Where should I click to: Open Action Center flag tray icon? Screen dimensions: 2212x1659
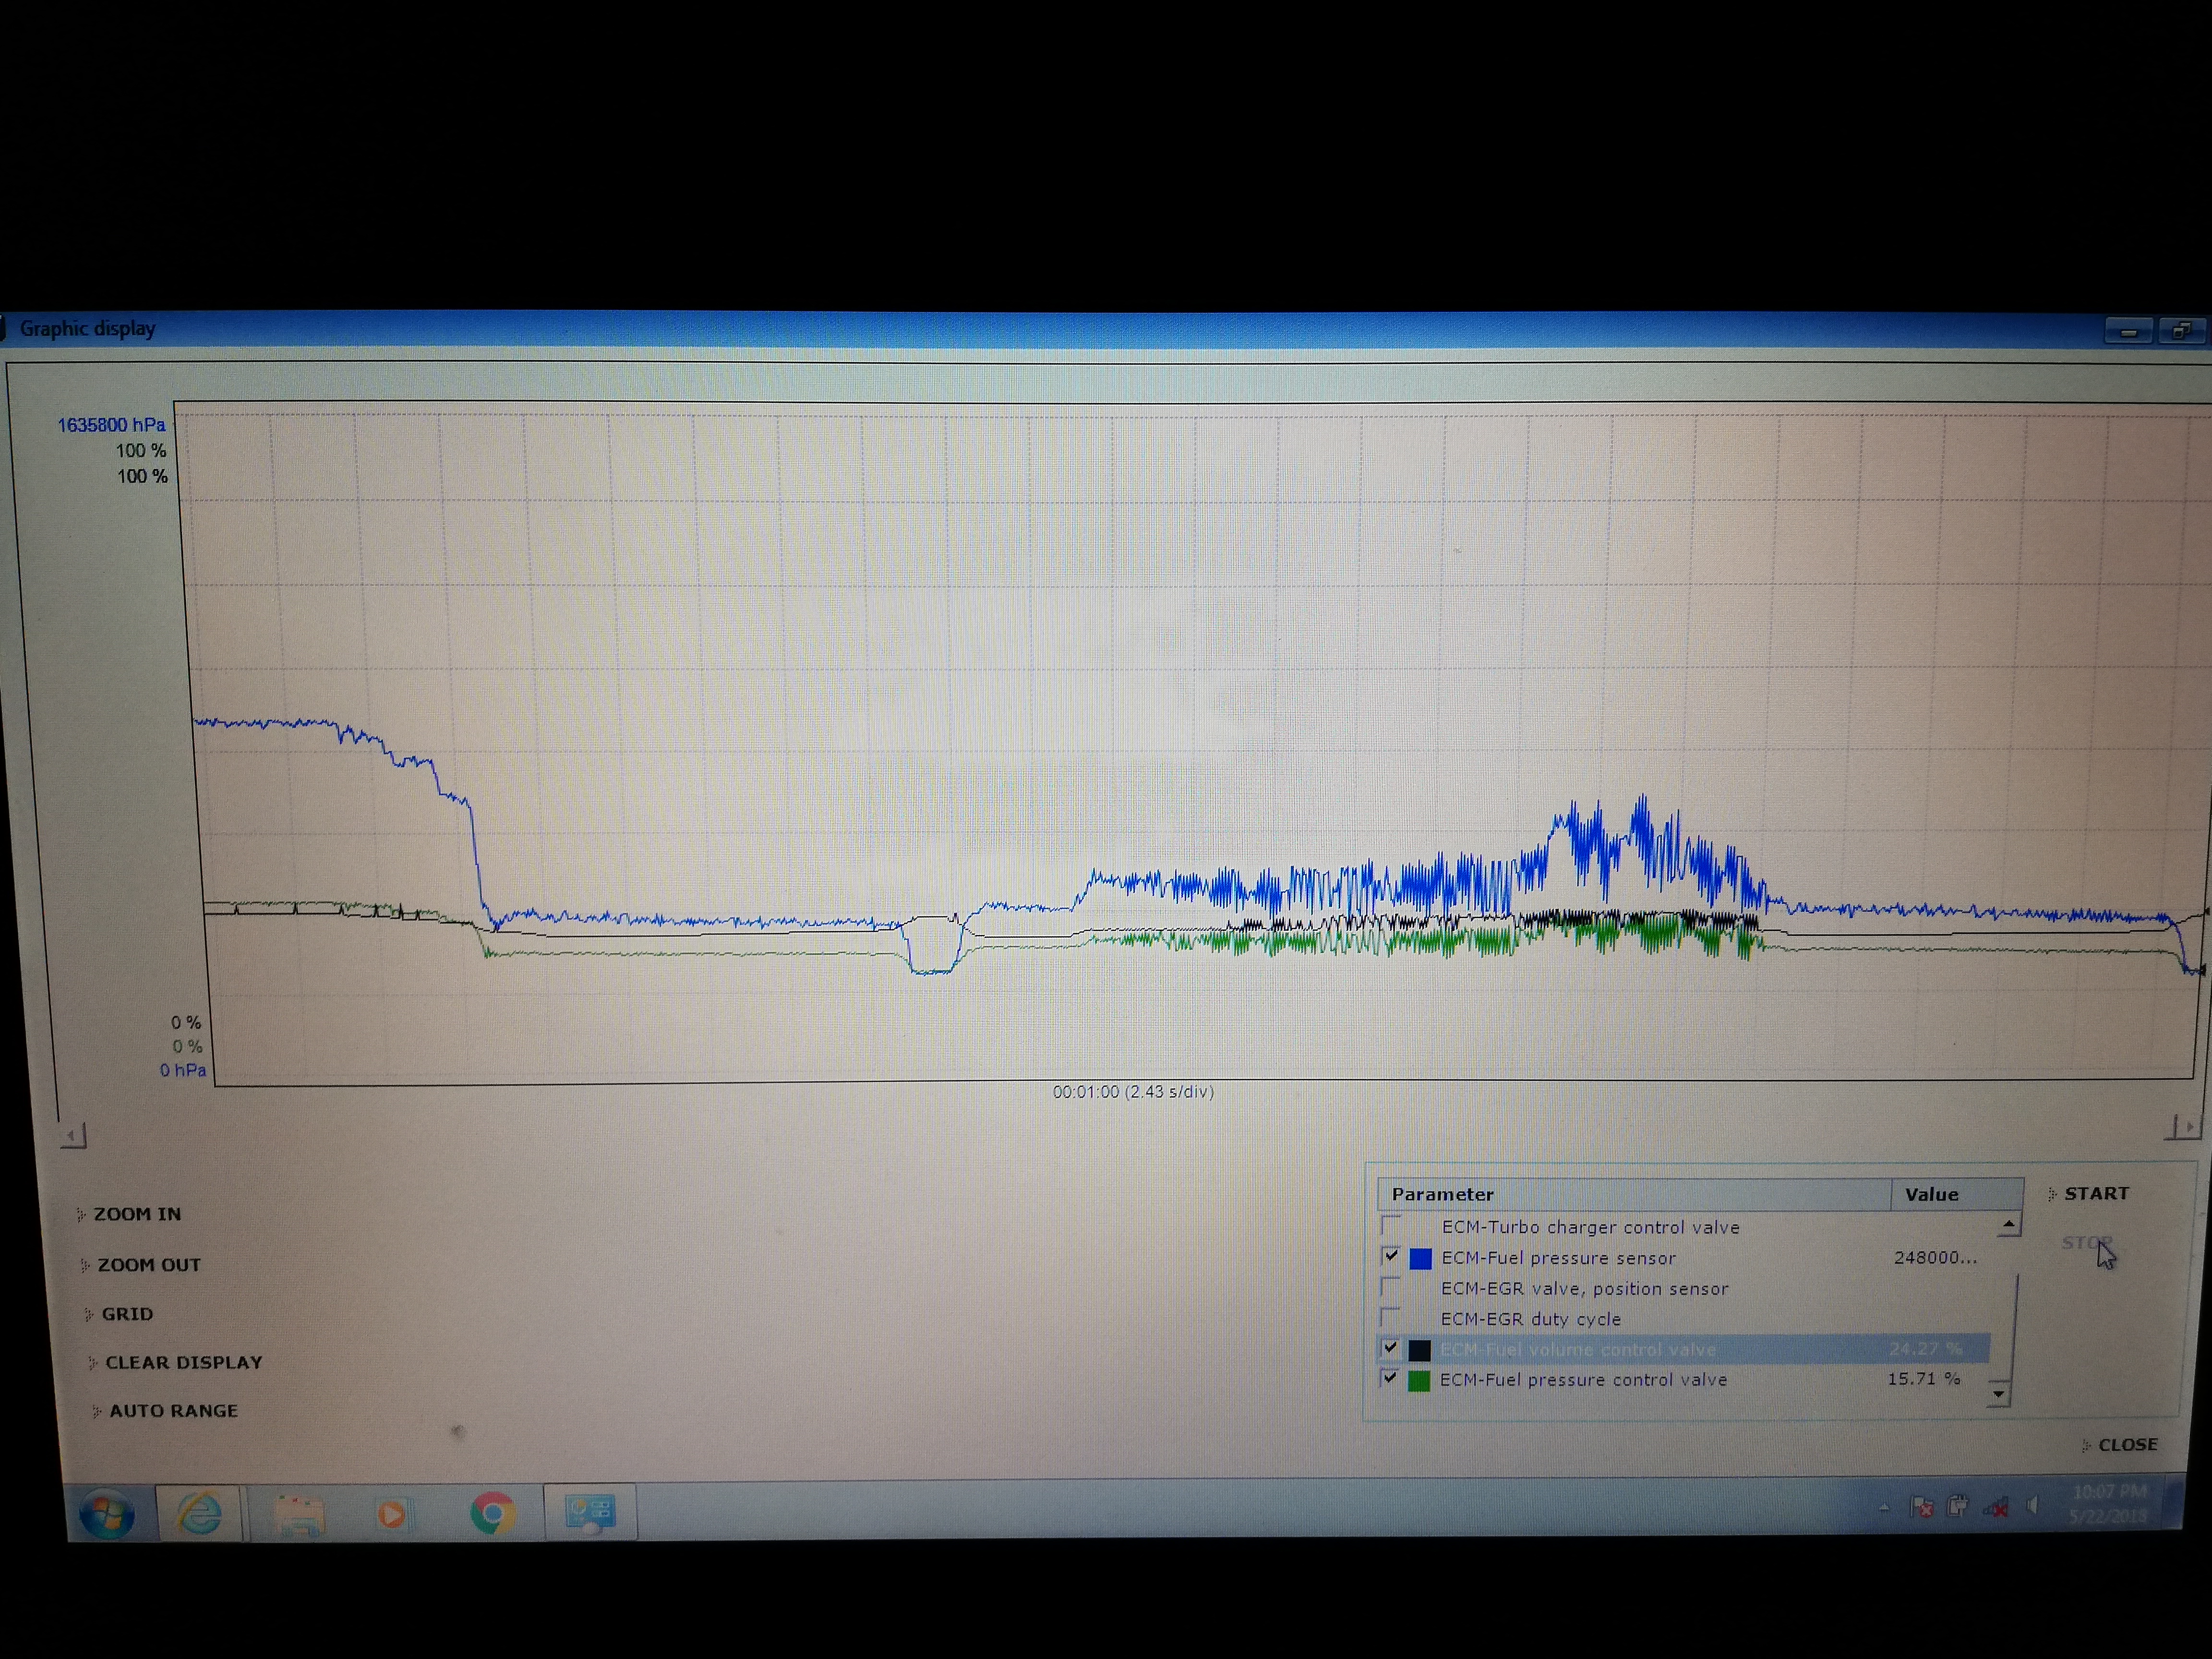1921,1506
